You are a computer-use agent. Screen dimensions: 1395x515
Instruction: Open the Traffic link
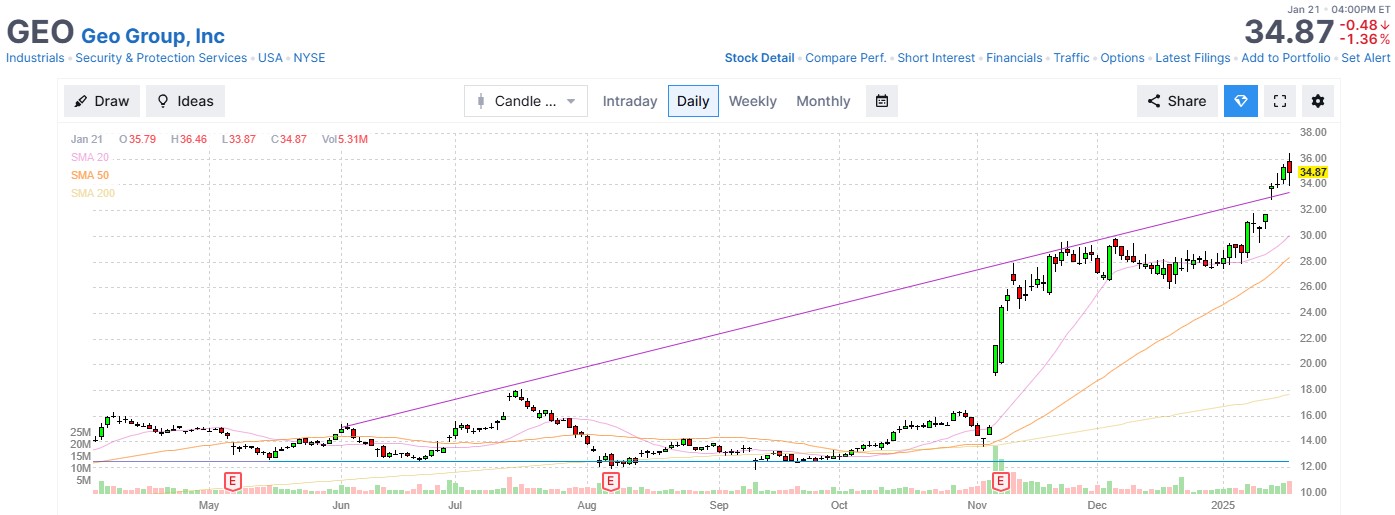pyautogui.click(x=1071, y=58)
